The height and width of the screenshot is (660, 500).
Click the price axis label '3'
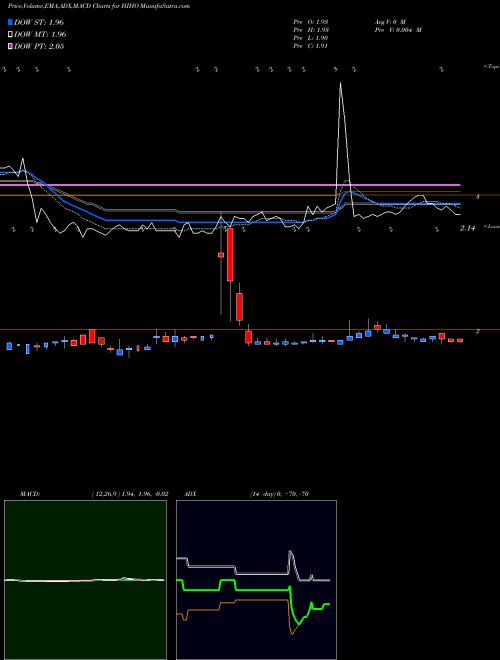[x=478, y=197]
